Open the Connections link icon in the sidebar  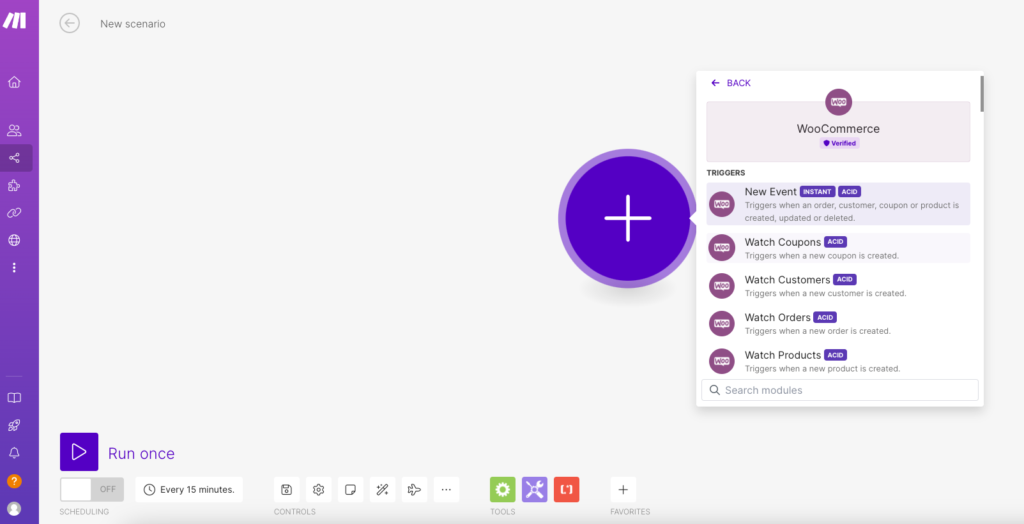coord(14,212)
